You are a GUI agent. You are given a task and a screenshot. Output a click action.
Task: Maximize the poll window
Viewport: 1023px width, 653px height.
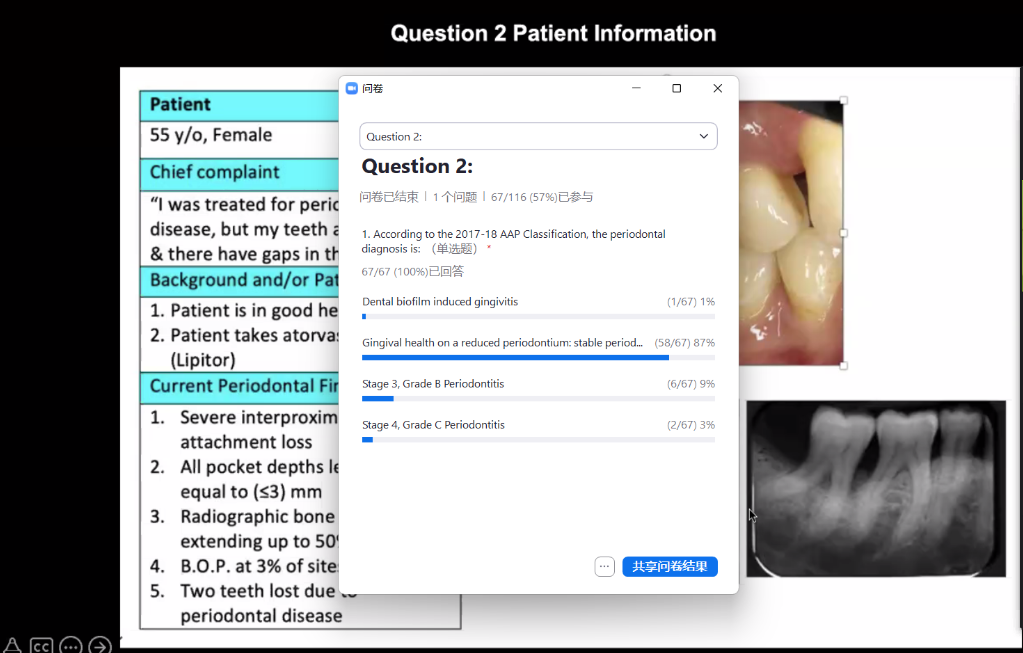tap(677, 88)
